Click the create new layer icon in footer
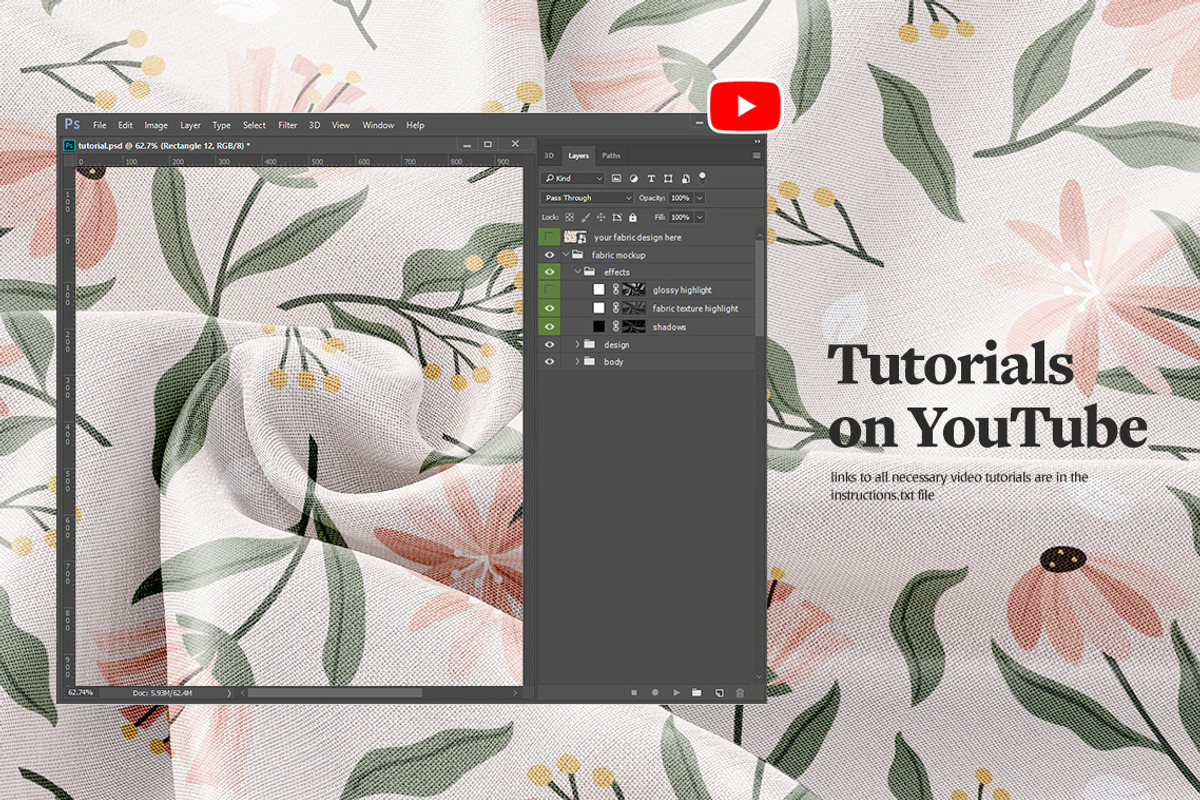 tap(718, 692)
